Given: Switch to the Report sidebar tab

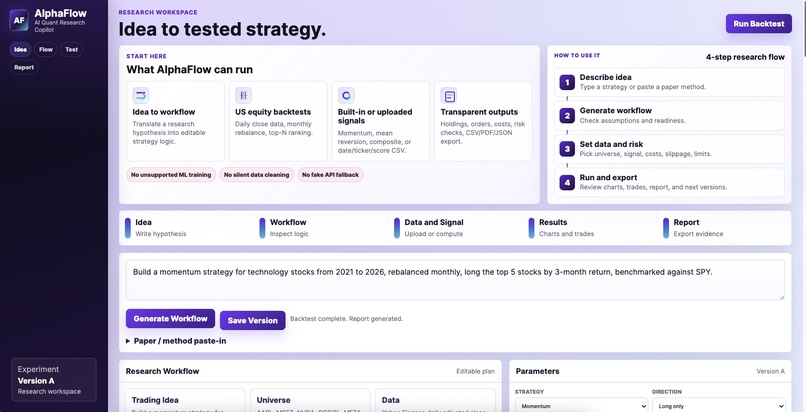Looking at the screenshot, I should coord(24,67).
